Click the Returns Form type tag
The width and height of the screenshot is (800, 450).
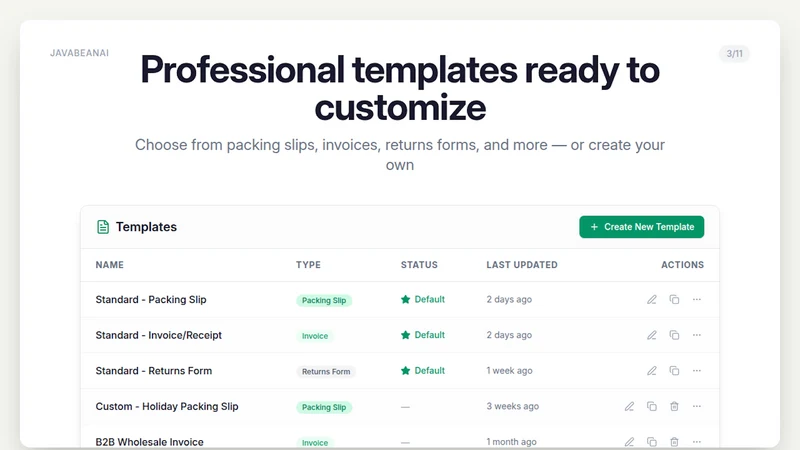[326, 371]
